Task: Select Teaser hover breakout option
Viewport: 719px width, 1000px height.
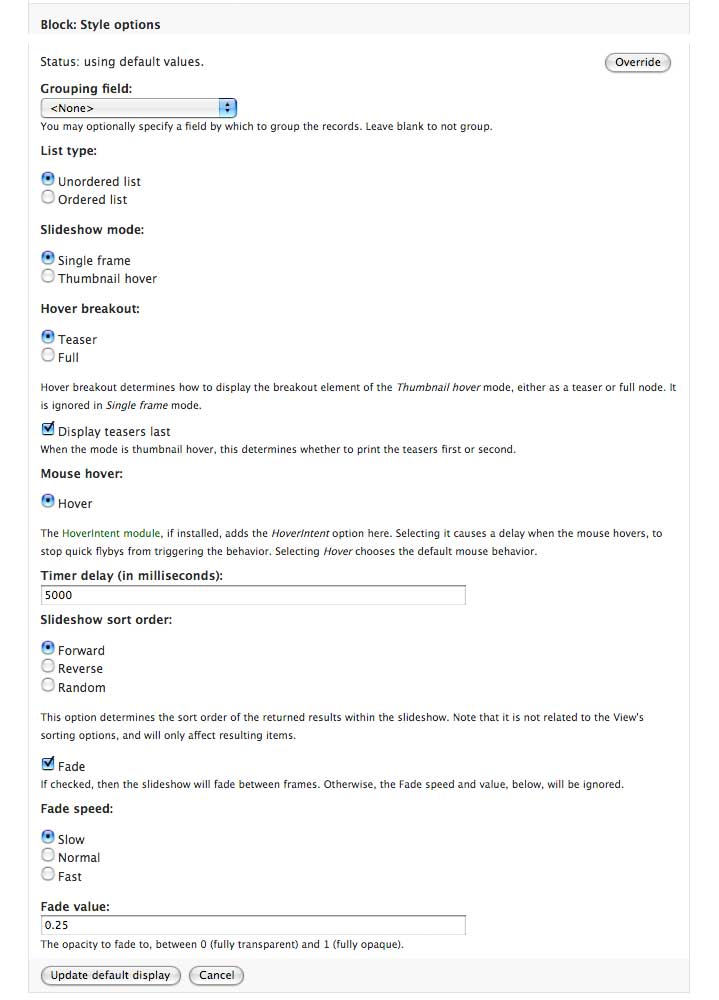Action: point(48,338)
